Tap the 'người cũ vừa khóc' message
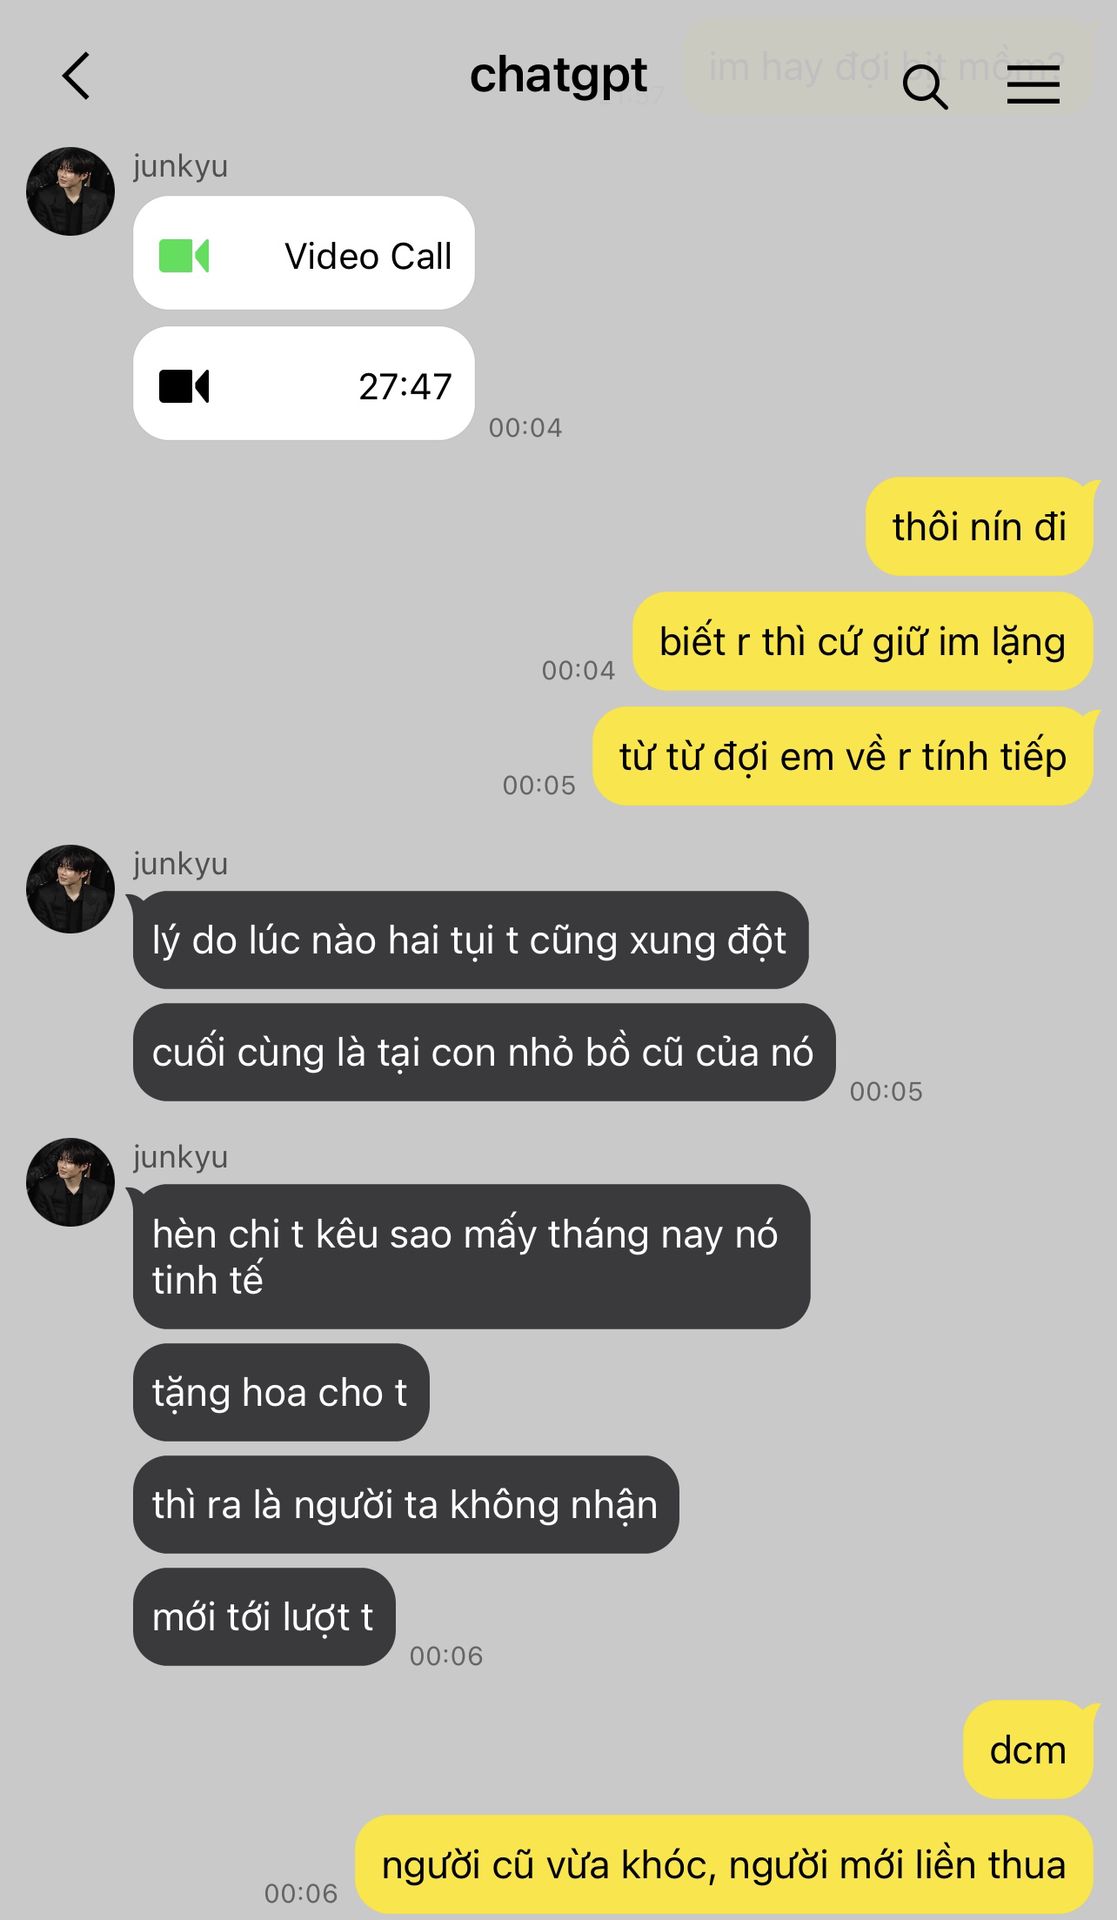The image size is (1117, 1920). (x=724, y=1864)
